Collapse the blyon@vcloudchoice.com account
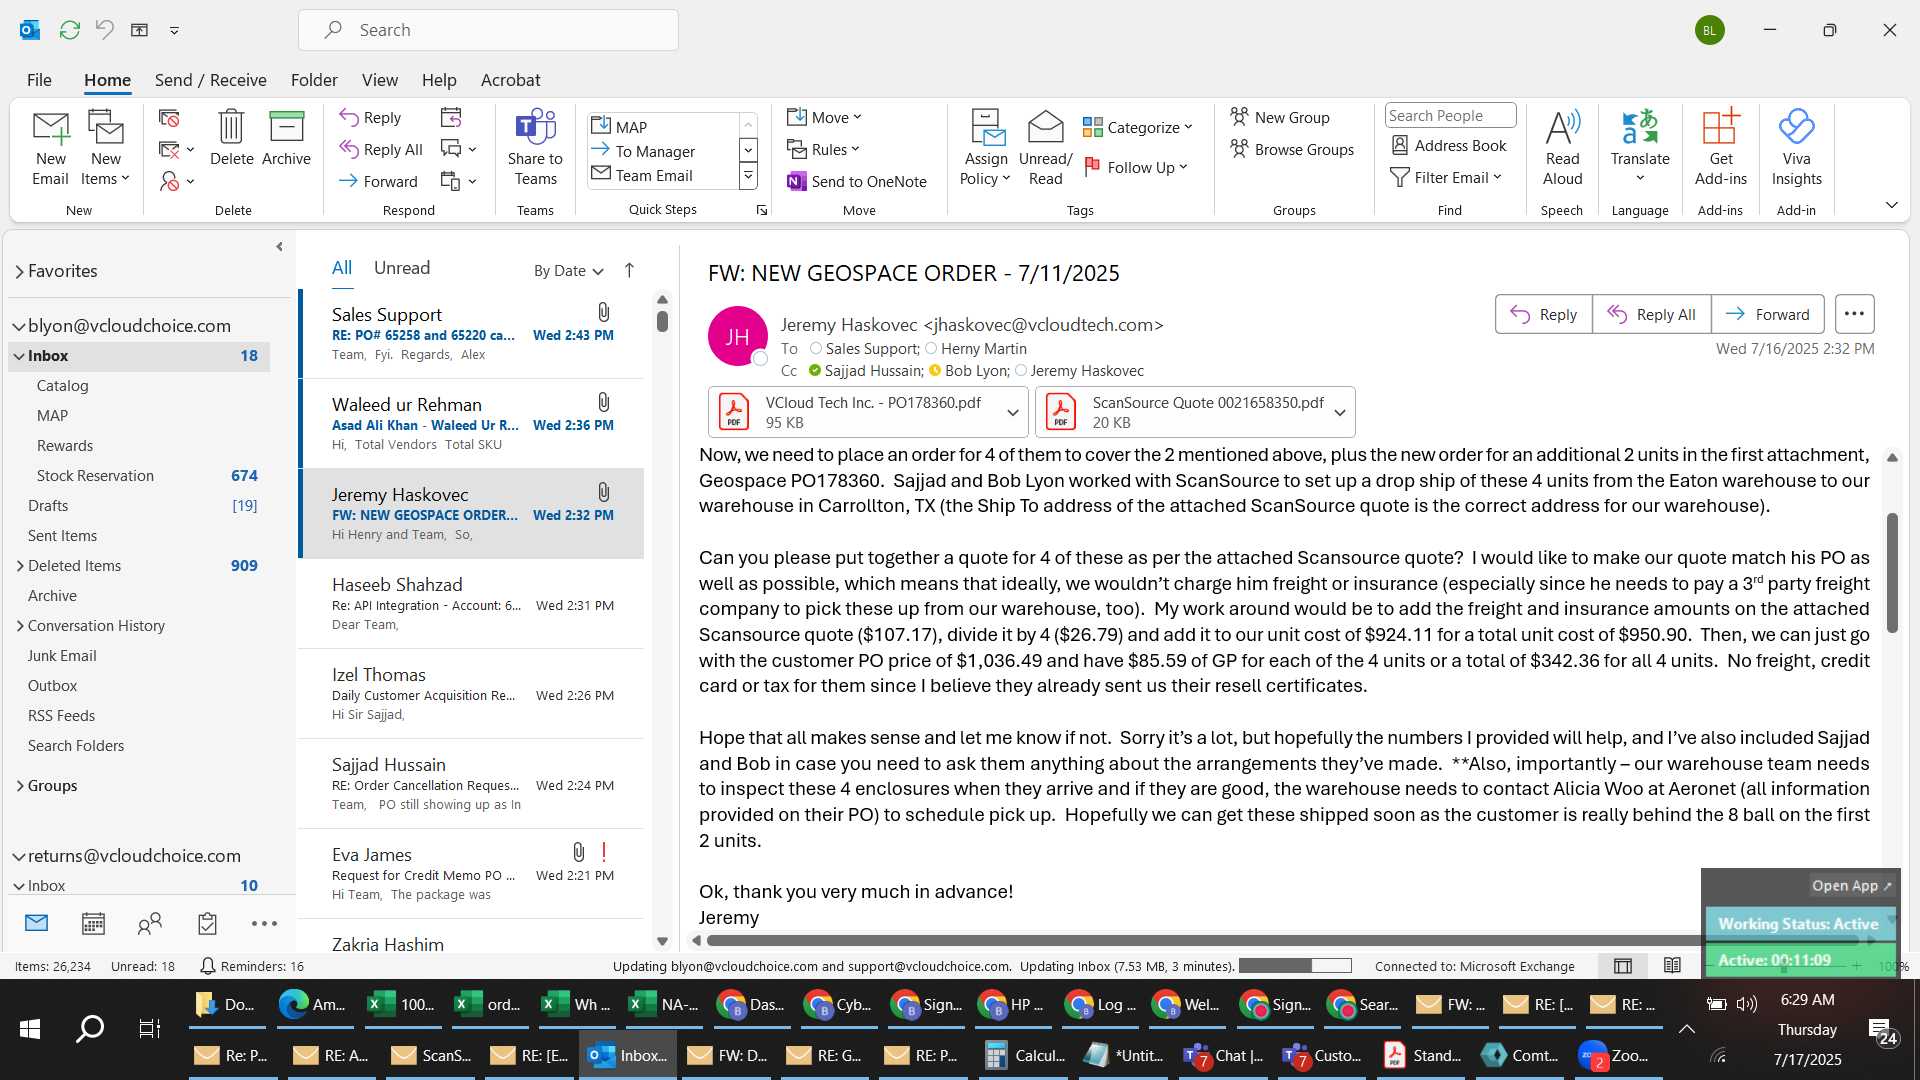1920x1080 pixels. click(x=18, y=326)
